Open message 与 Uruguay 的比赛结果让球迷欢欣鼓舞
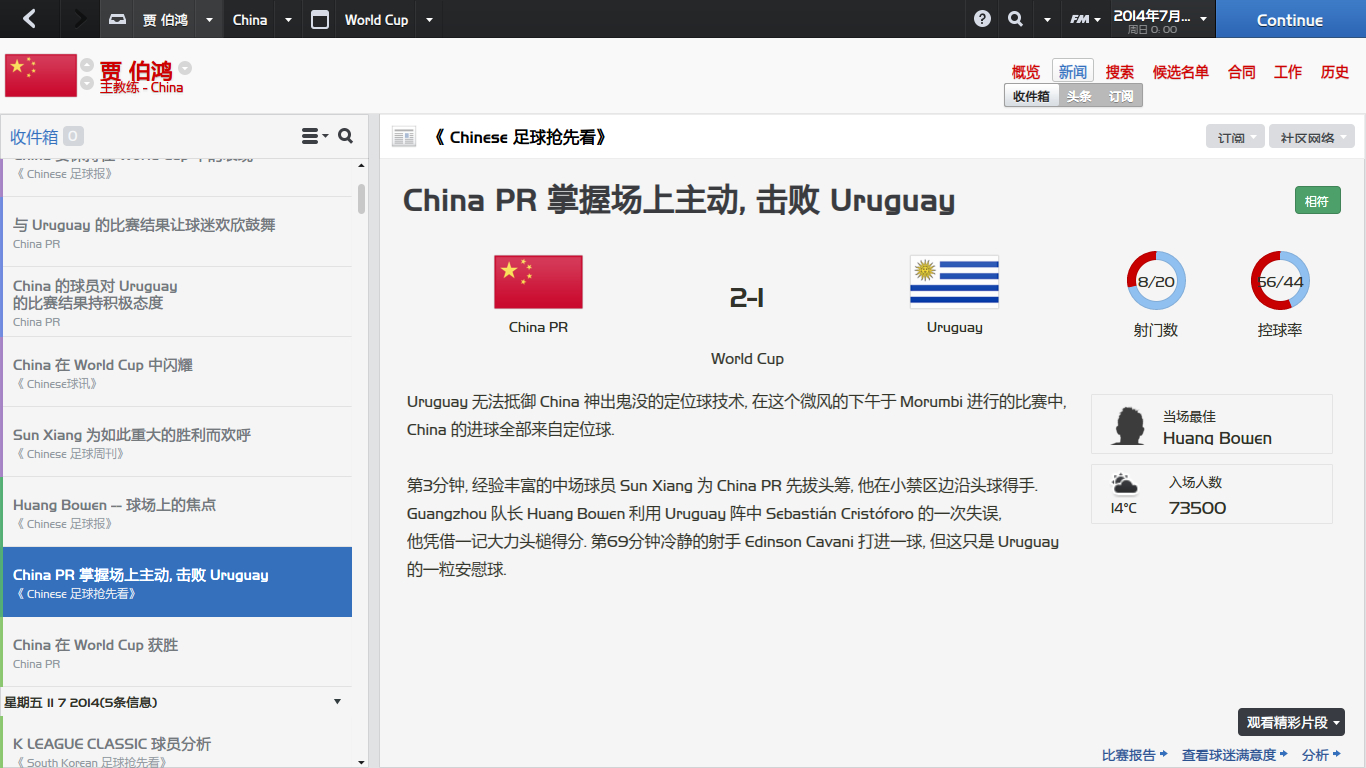Screen dimensions: 1366x768 pyautogui.click(x=176, y=232)
